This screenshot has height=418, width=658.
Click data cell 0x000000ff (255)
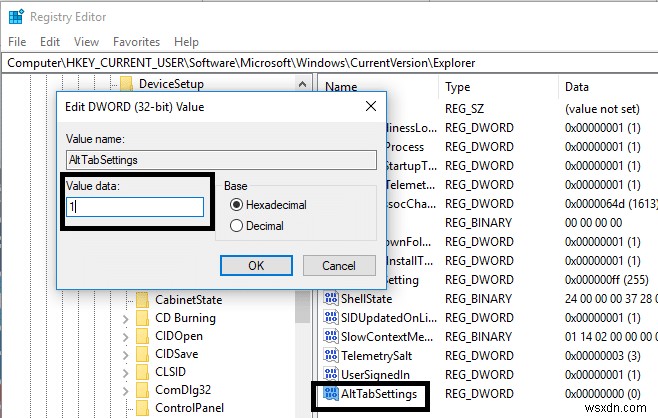[606, 280]
